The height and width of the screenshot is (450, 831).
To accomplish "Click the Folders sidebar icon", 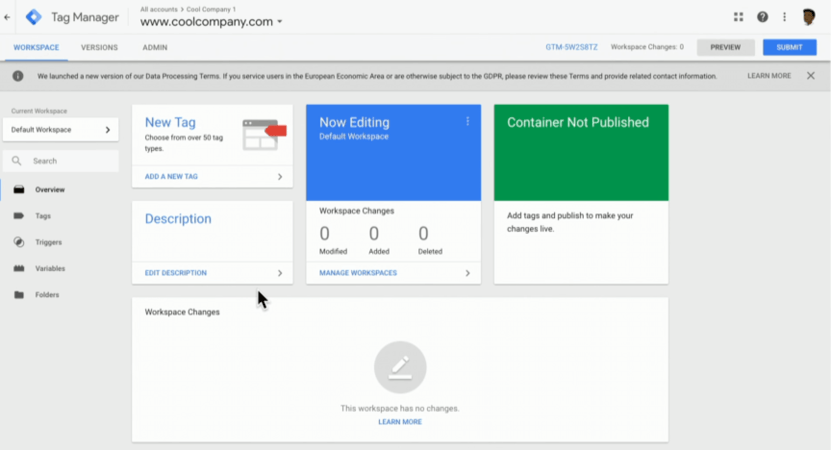I will (19, 295).
